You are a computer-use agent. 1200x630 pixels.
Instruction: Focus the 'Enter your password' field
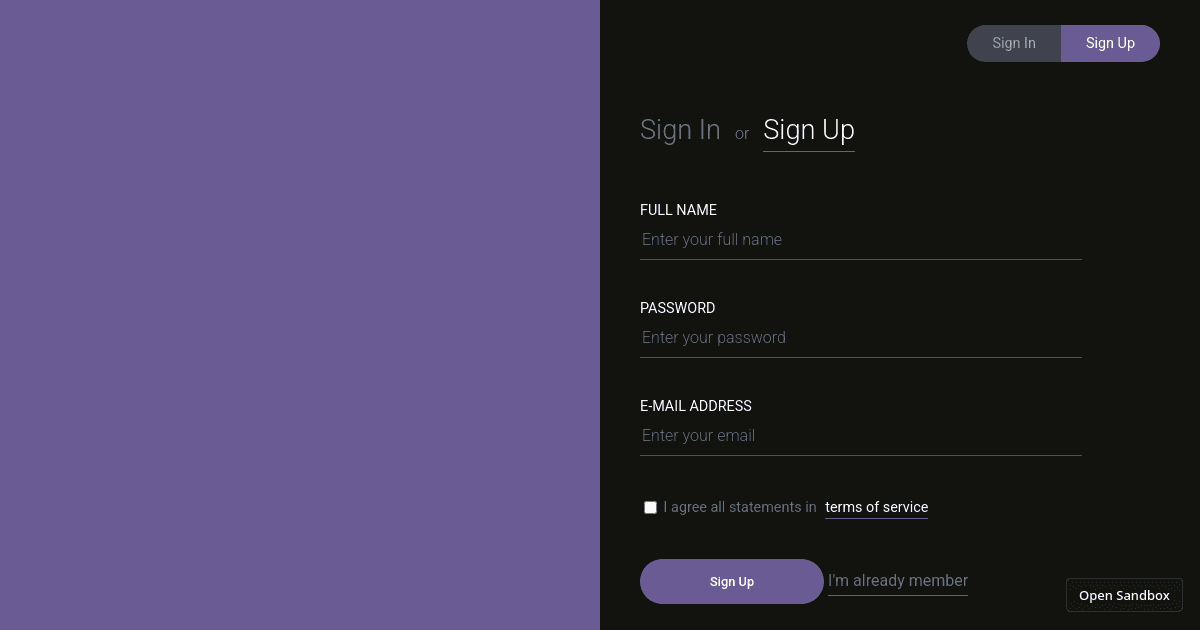point(860,337)
